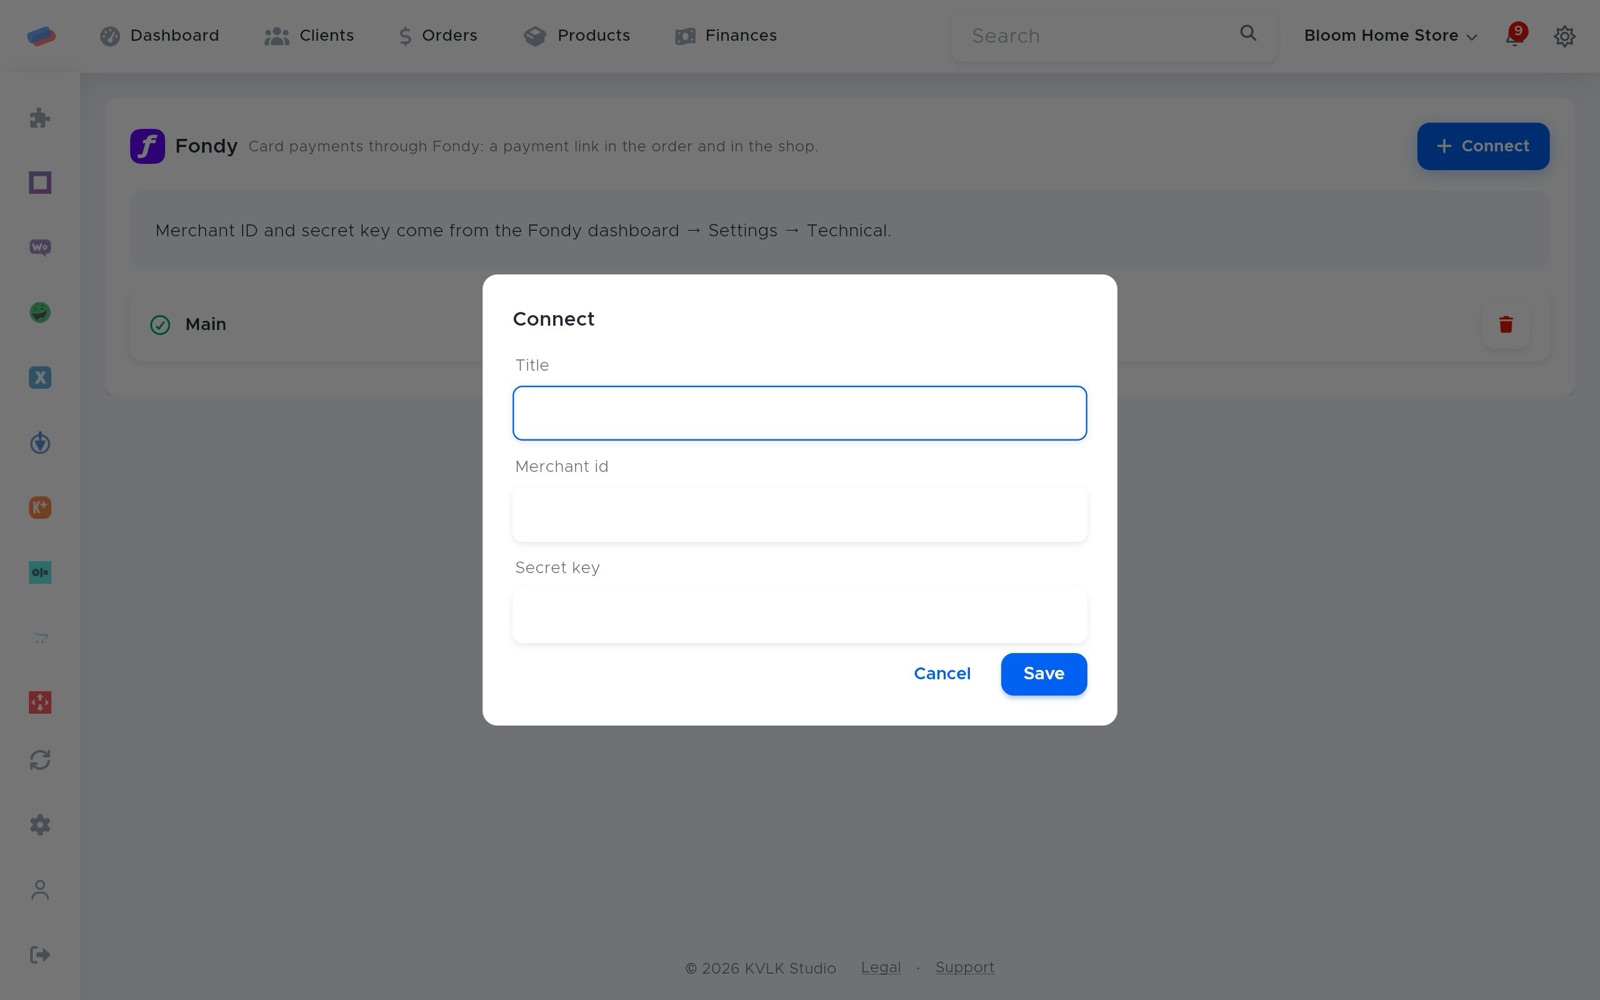Click the search magnifier icon

1248,34
